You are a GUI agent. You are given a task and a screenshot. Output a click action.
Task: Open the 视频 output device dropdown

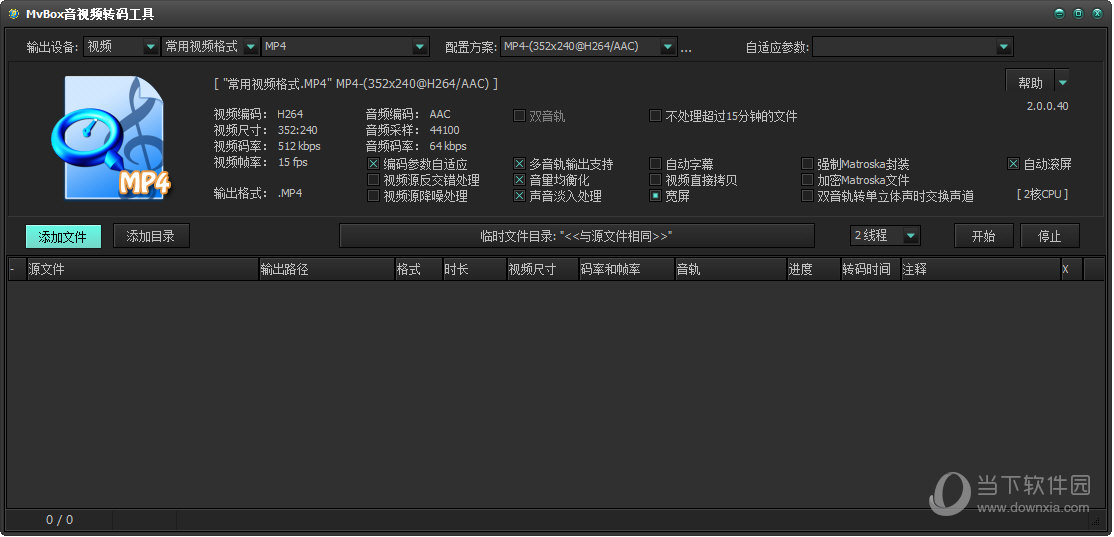coord(121,47)
